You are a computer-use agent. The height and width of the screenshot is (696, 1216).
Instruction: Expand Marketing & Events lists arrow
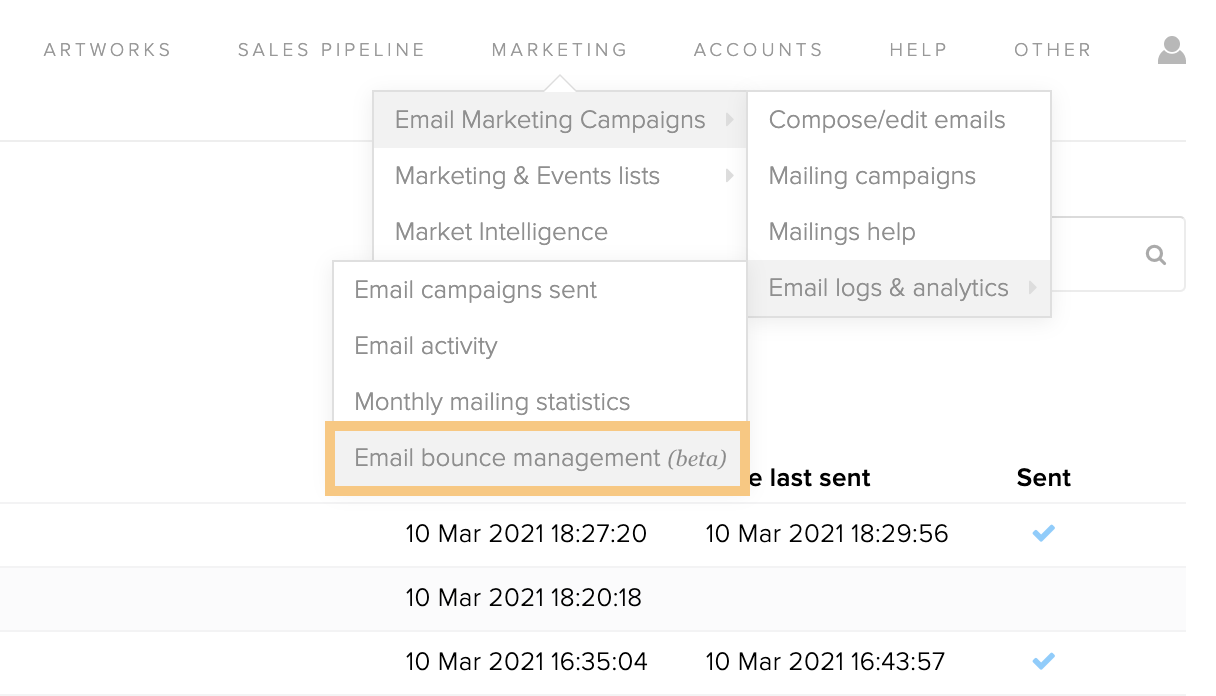pos(730,176)
